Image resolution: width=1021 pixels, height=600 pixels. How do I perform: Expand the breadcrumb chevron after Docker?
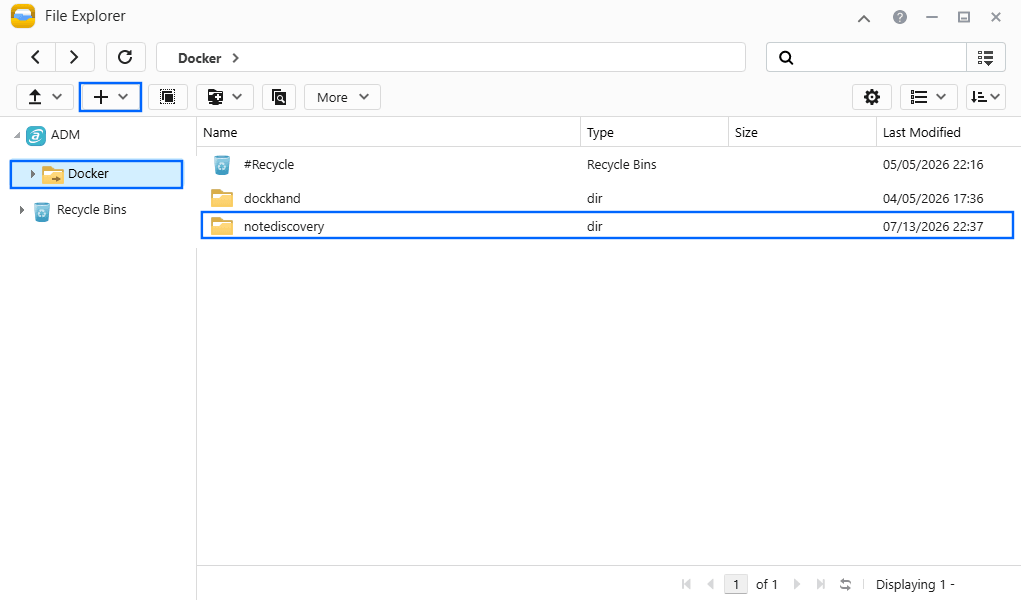pyautogui.click(x=236, y=58)
